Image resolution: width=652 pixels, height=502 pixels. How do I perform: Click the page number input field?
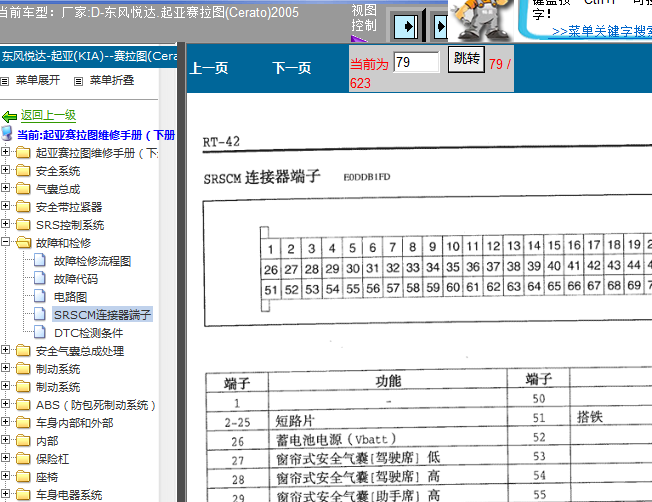tap(416, 62)
